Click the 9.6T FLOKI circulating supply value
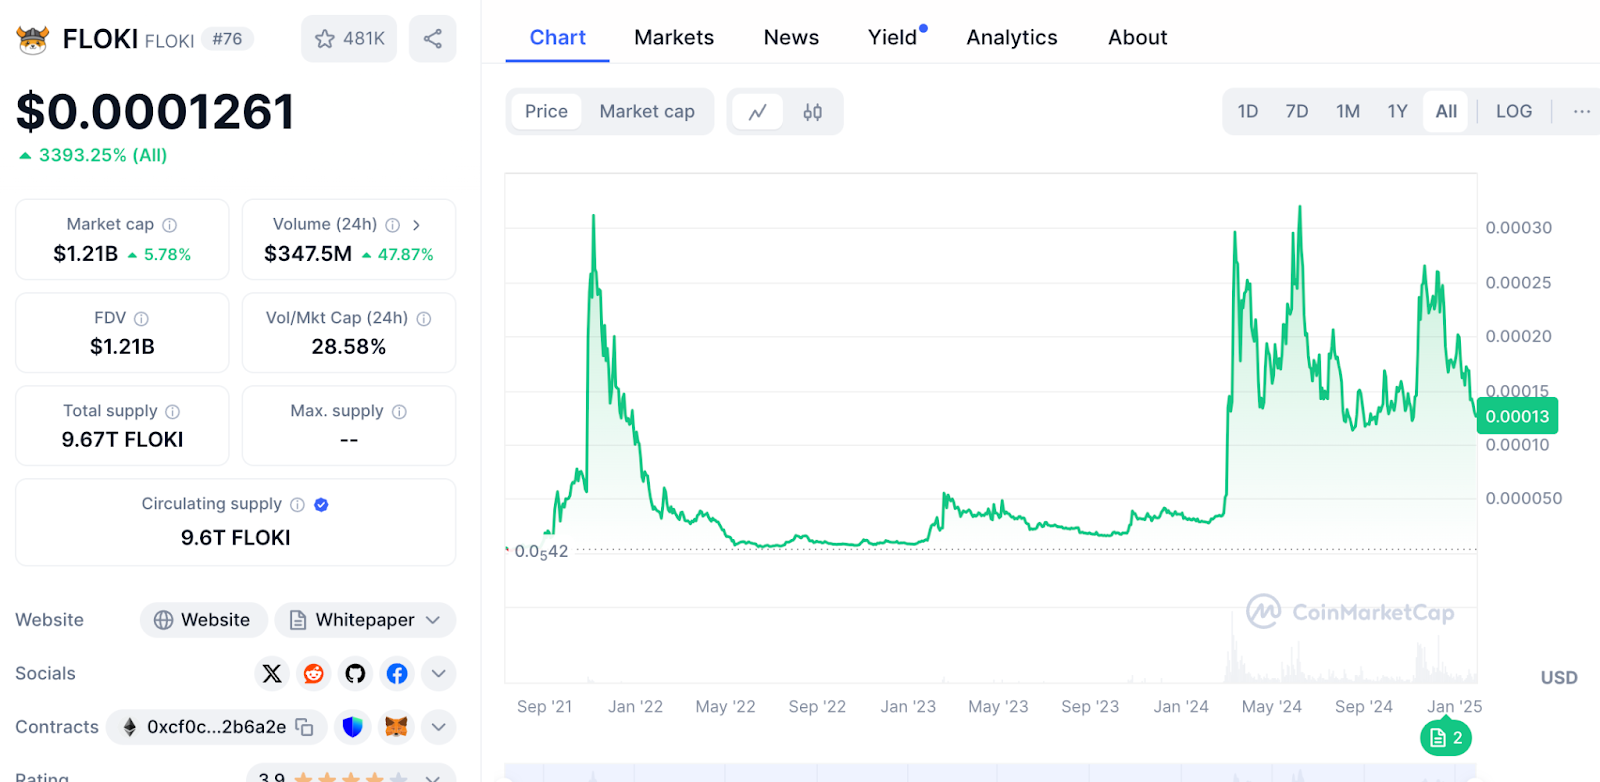This screenshot has height=782, width=1600. pos(235,538)
